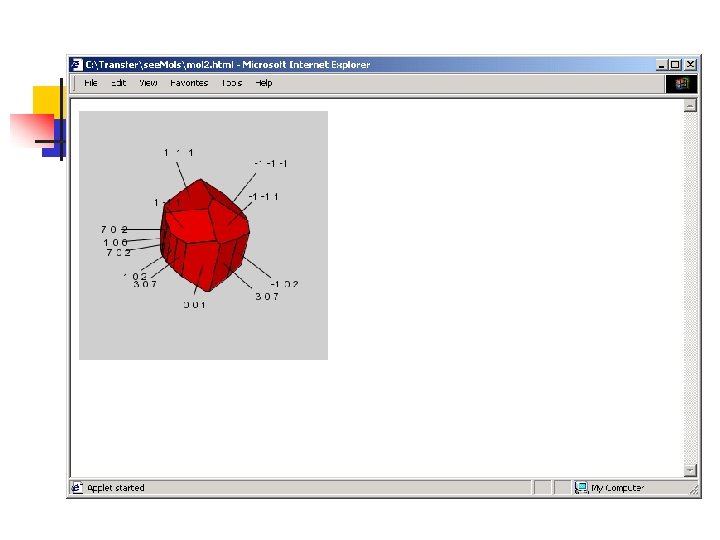Click the vertical scrollbar track
The image size is (720, 540).
pyautogui.click(x=690, y=288)
